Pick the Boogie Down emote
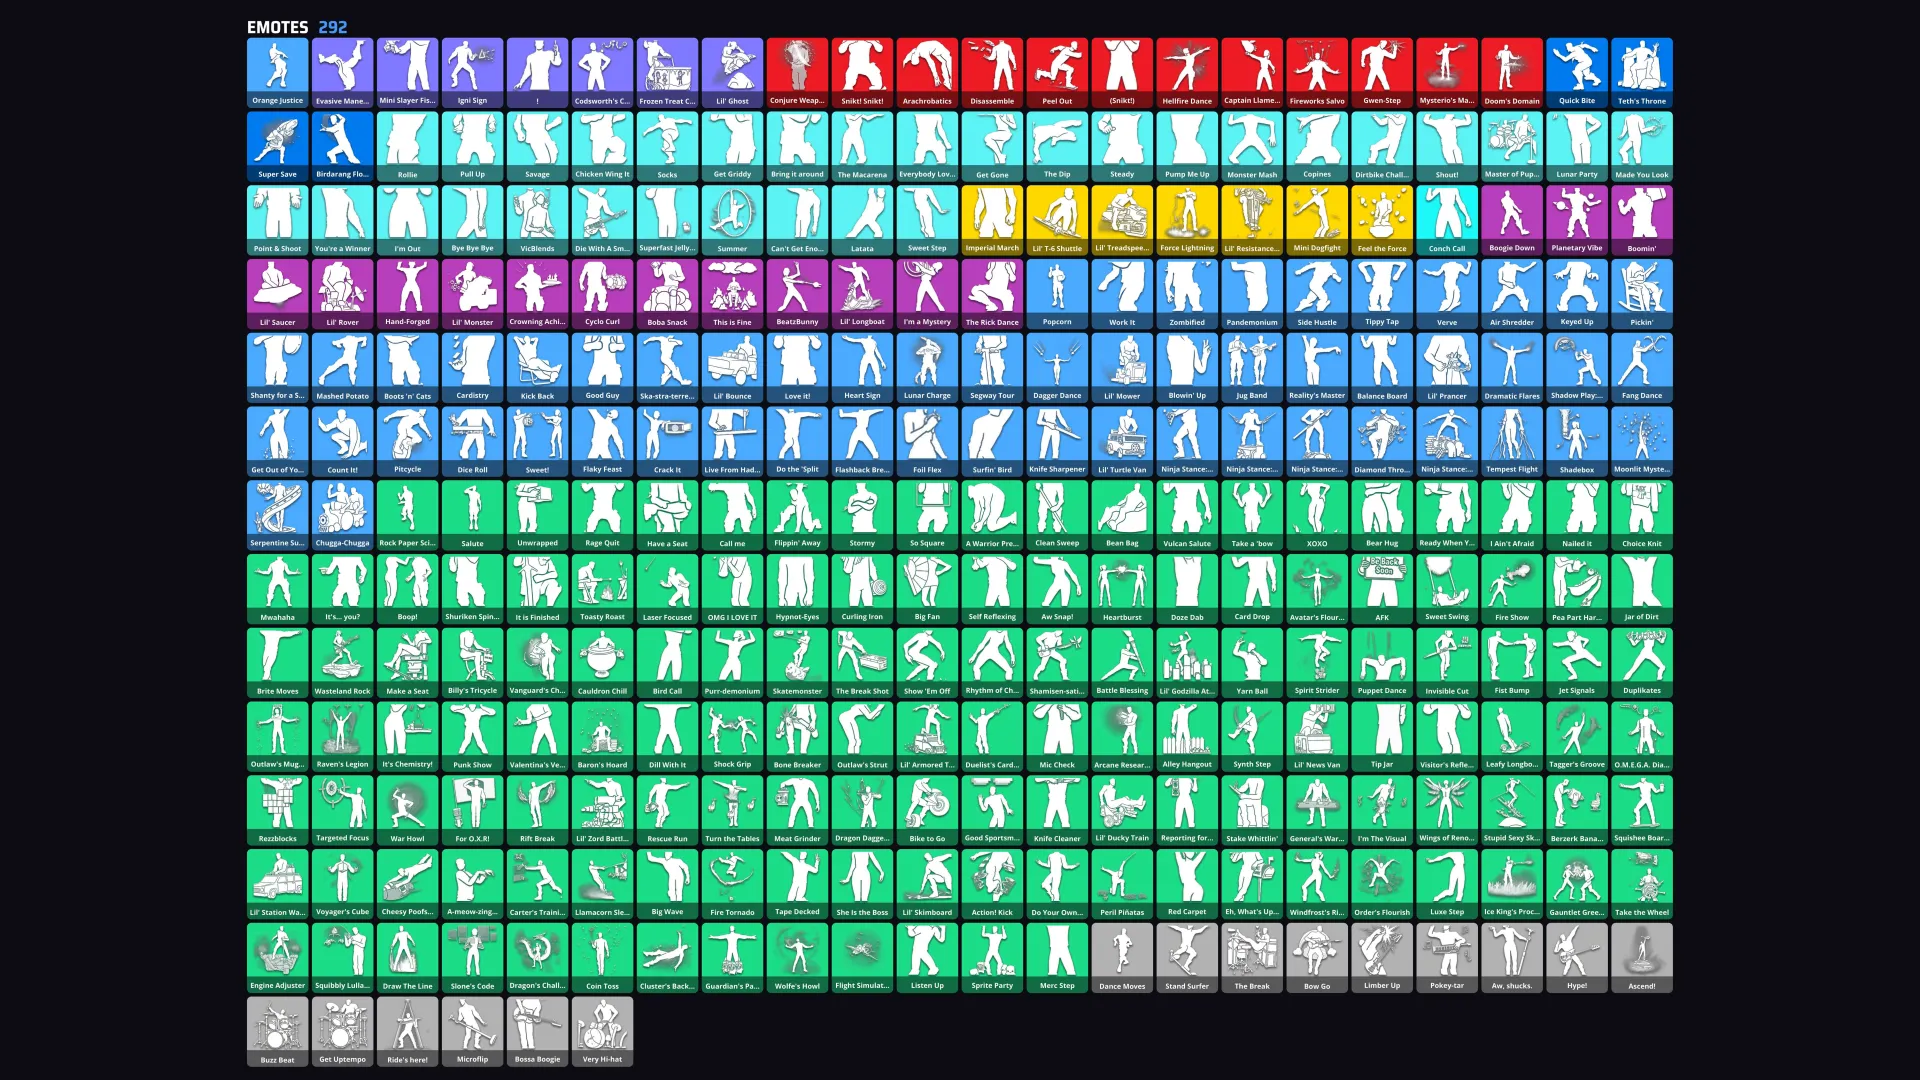 pyautogui.click(x=1512, y=220)
